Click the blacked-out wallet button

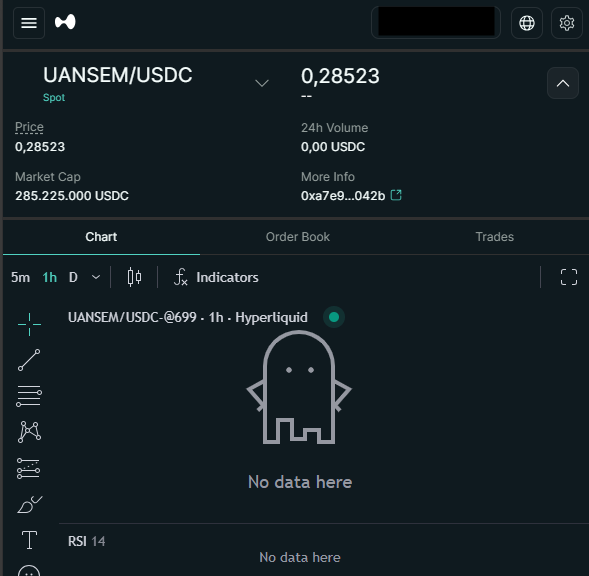(436, 23)
